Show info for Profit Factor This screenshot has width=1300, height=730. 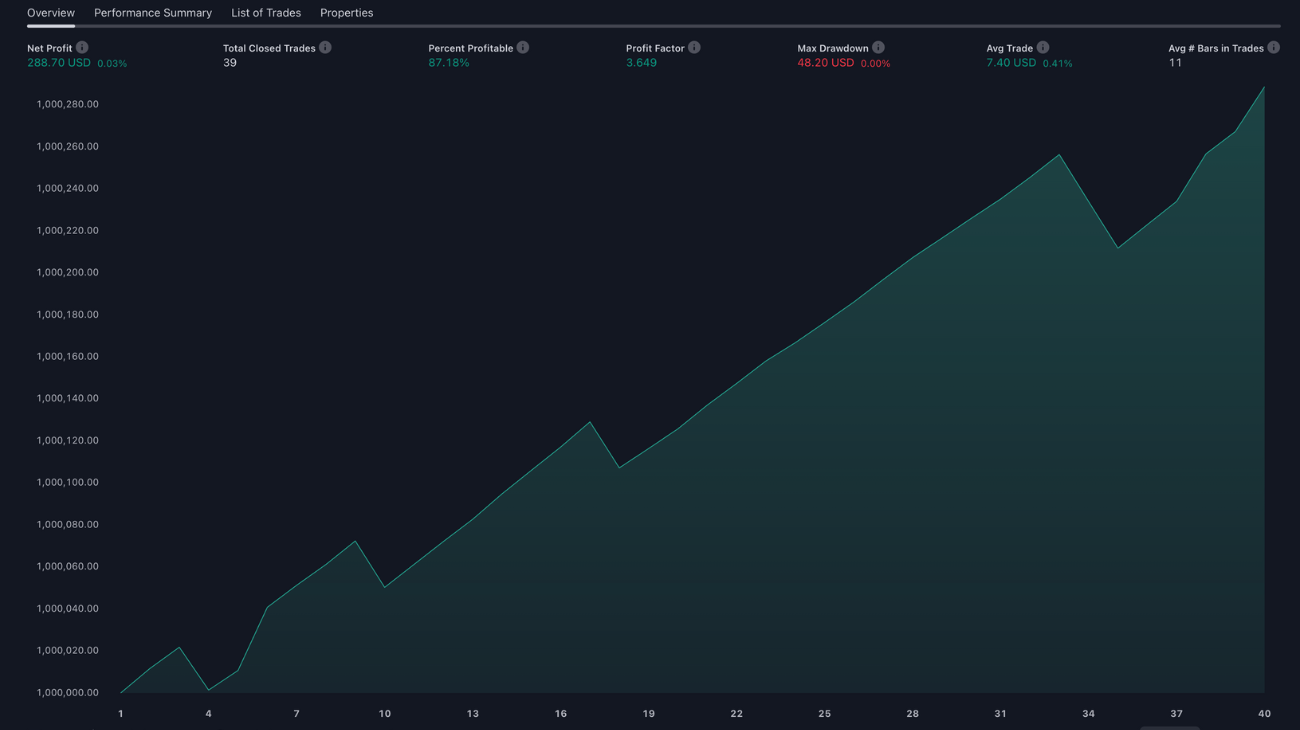click(x=694, y=47)
